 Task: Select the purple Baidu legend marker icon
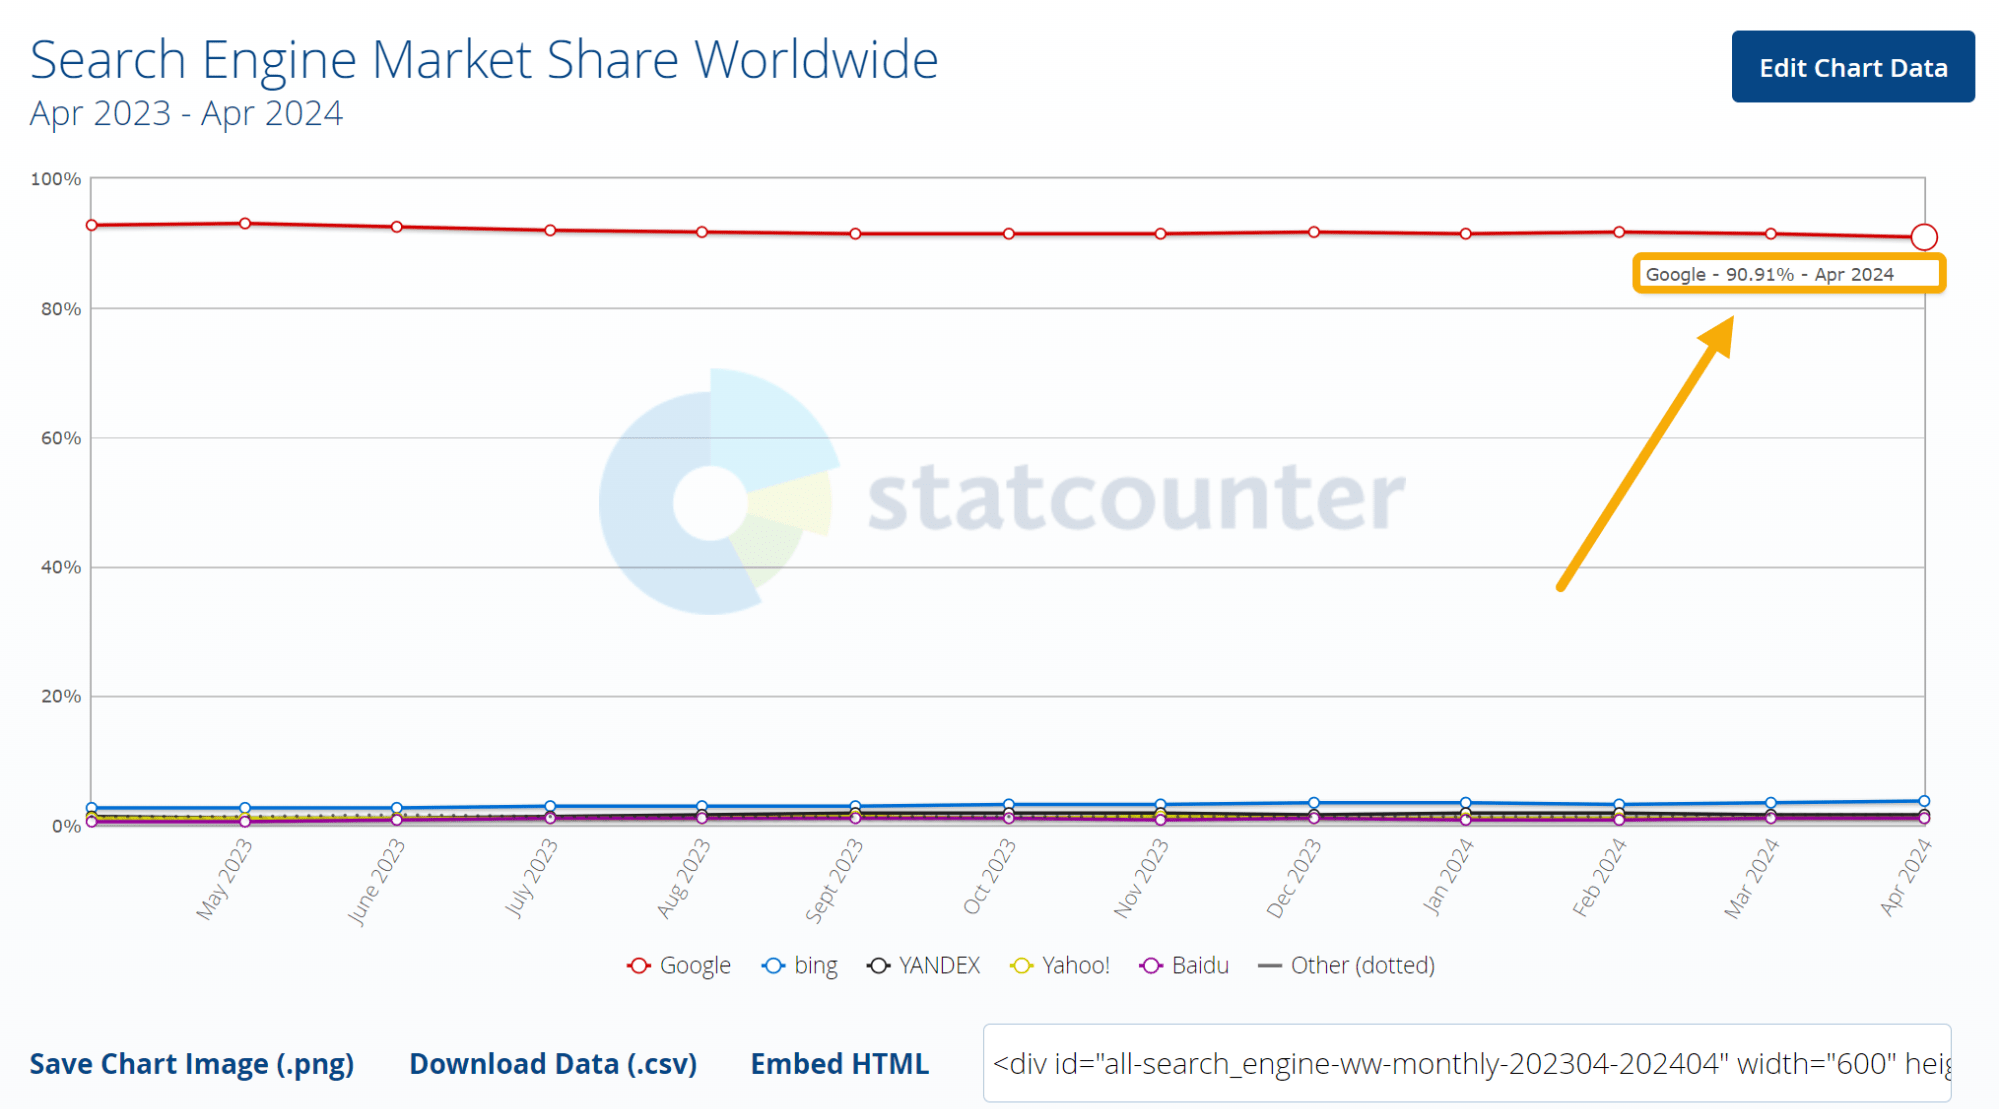pyautogui.click(x=1151, y=965)
